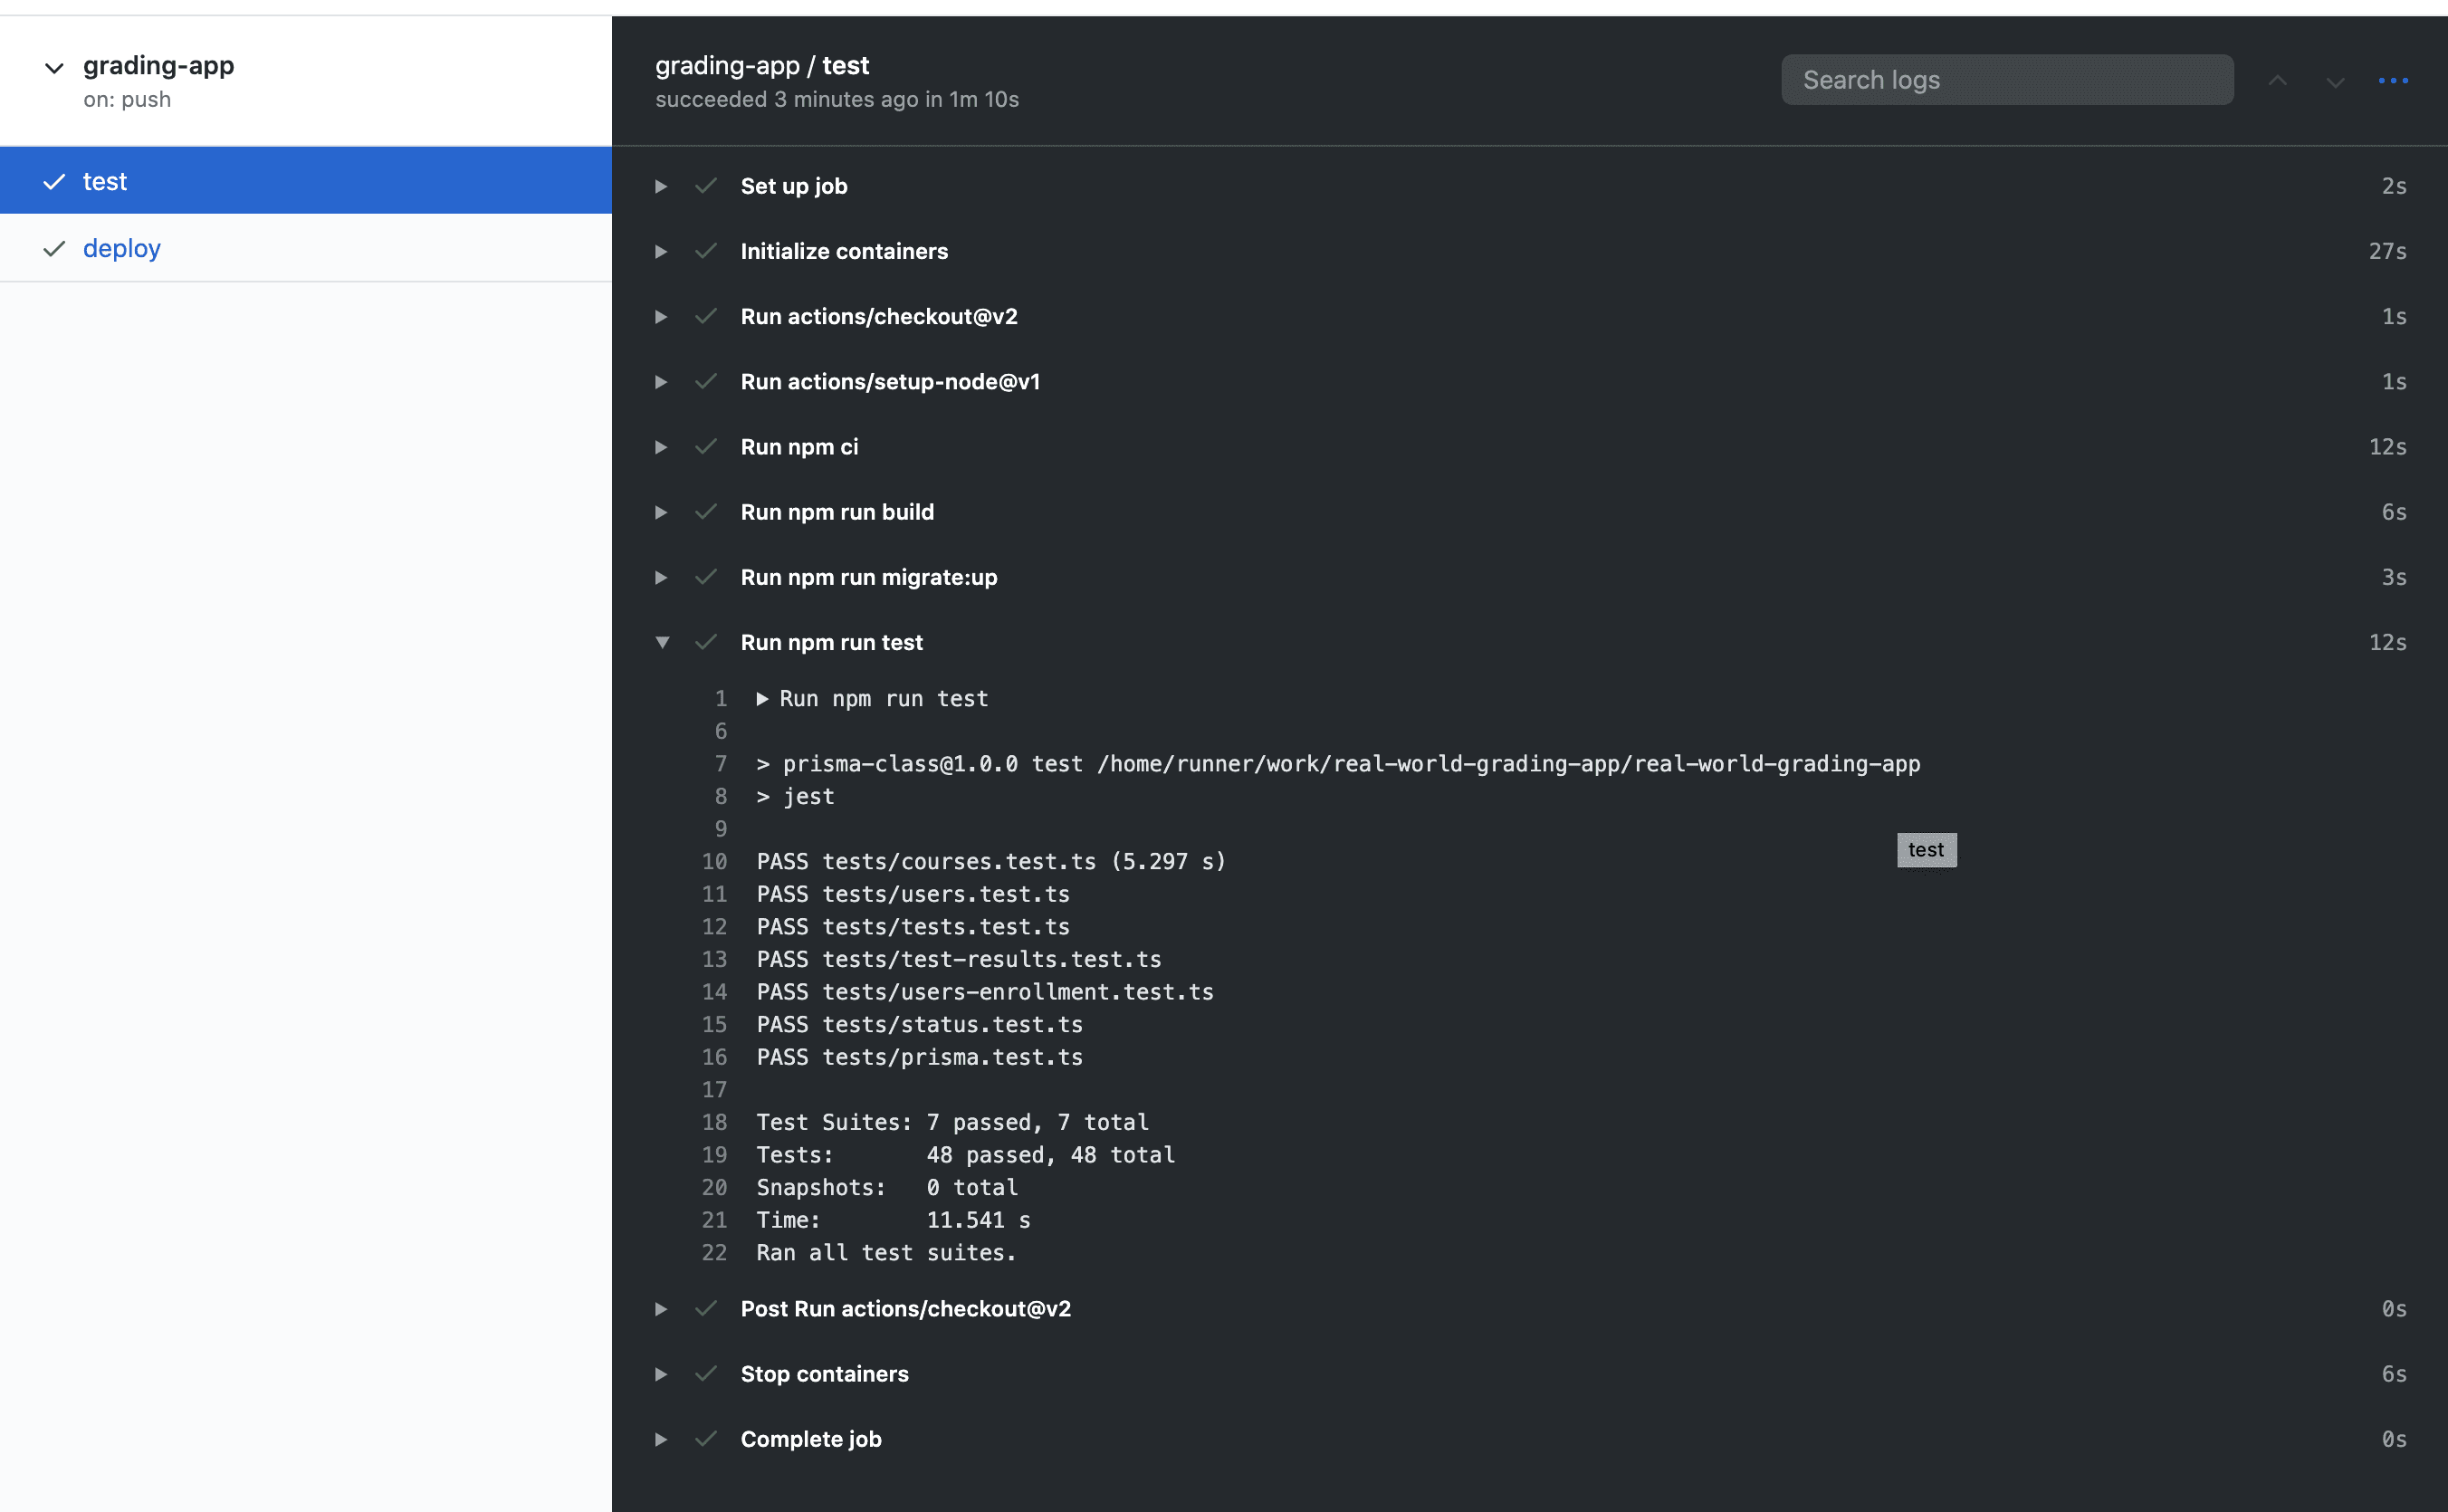Click the checkmark icon beside test job
2448x1512 pixels.
pyautogui.click(x=54, y=181)
